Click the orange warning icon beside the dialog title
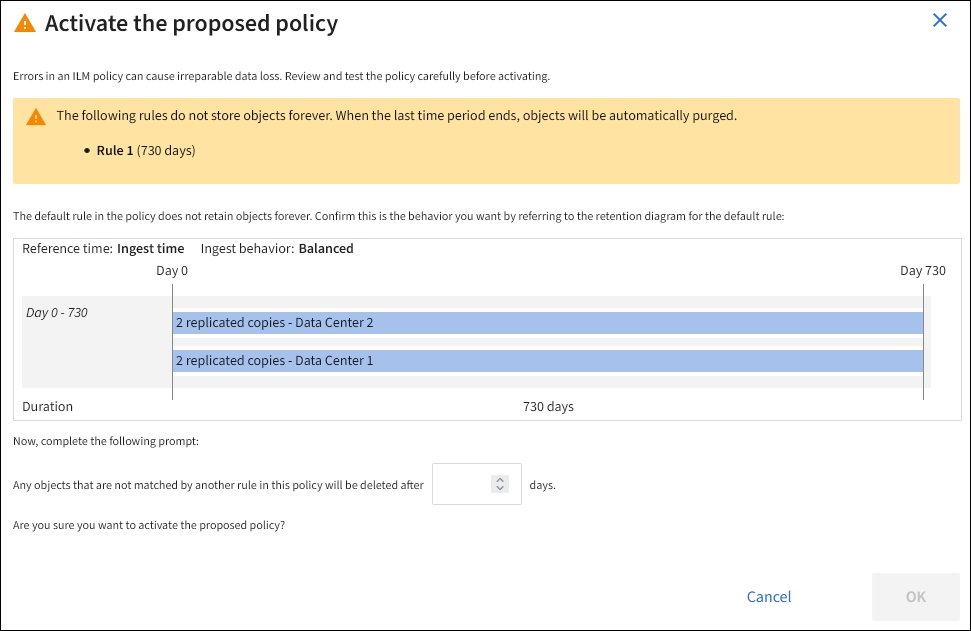The height and width of the screenshot is (631, 971). (25, 24)
